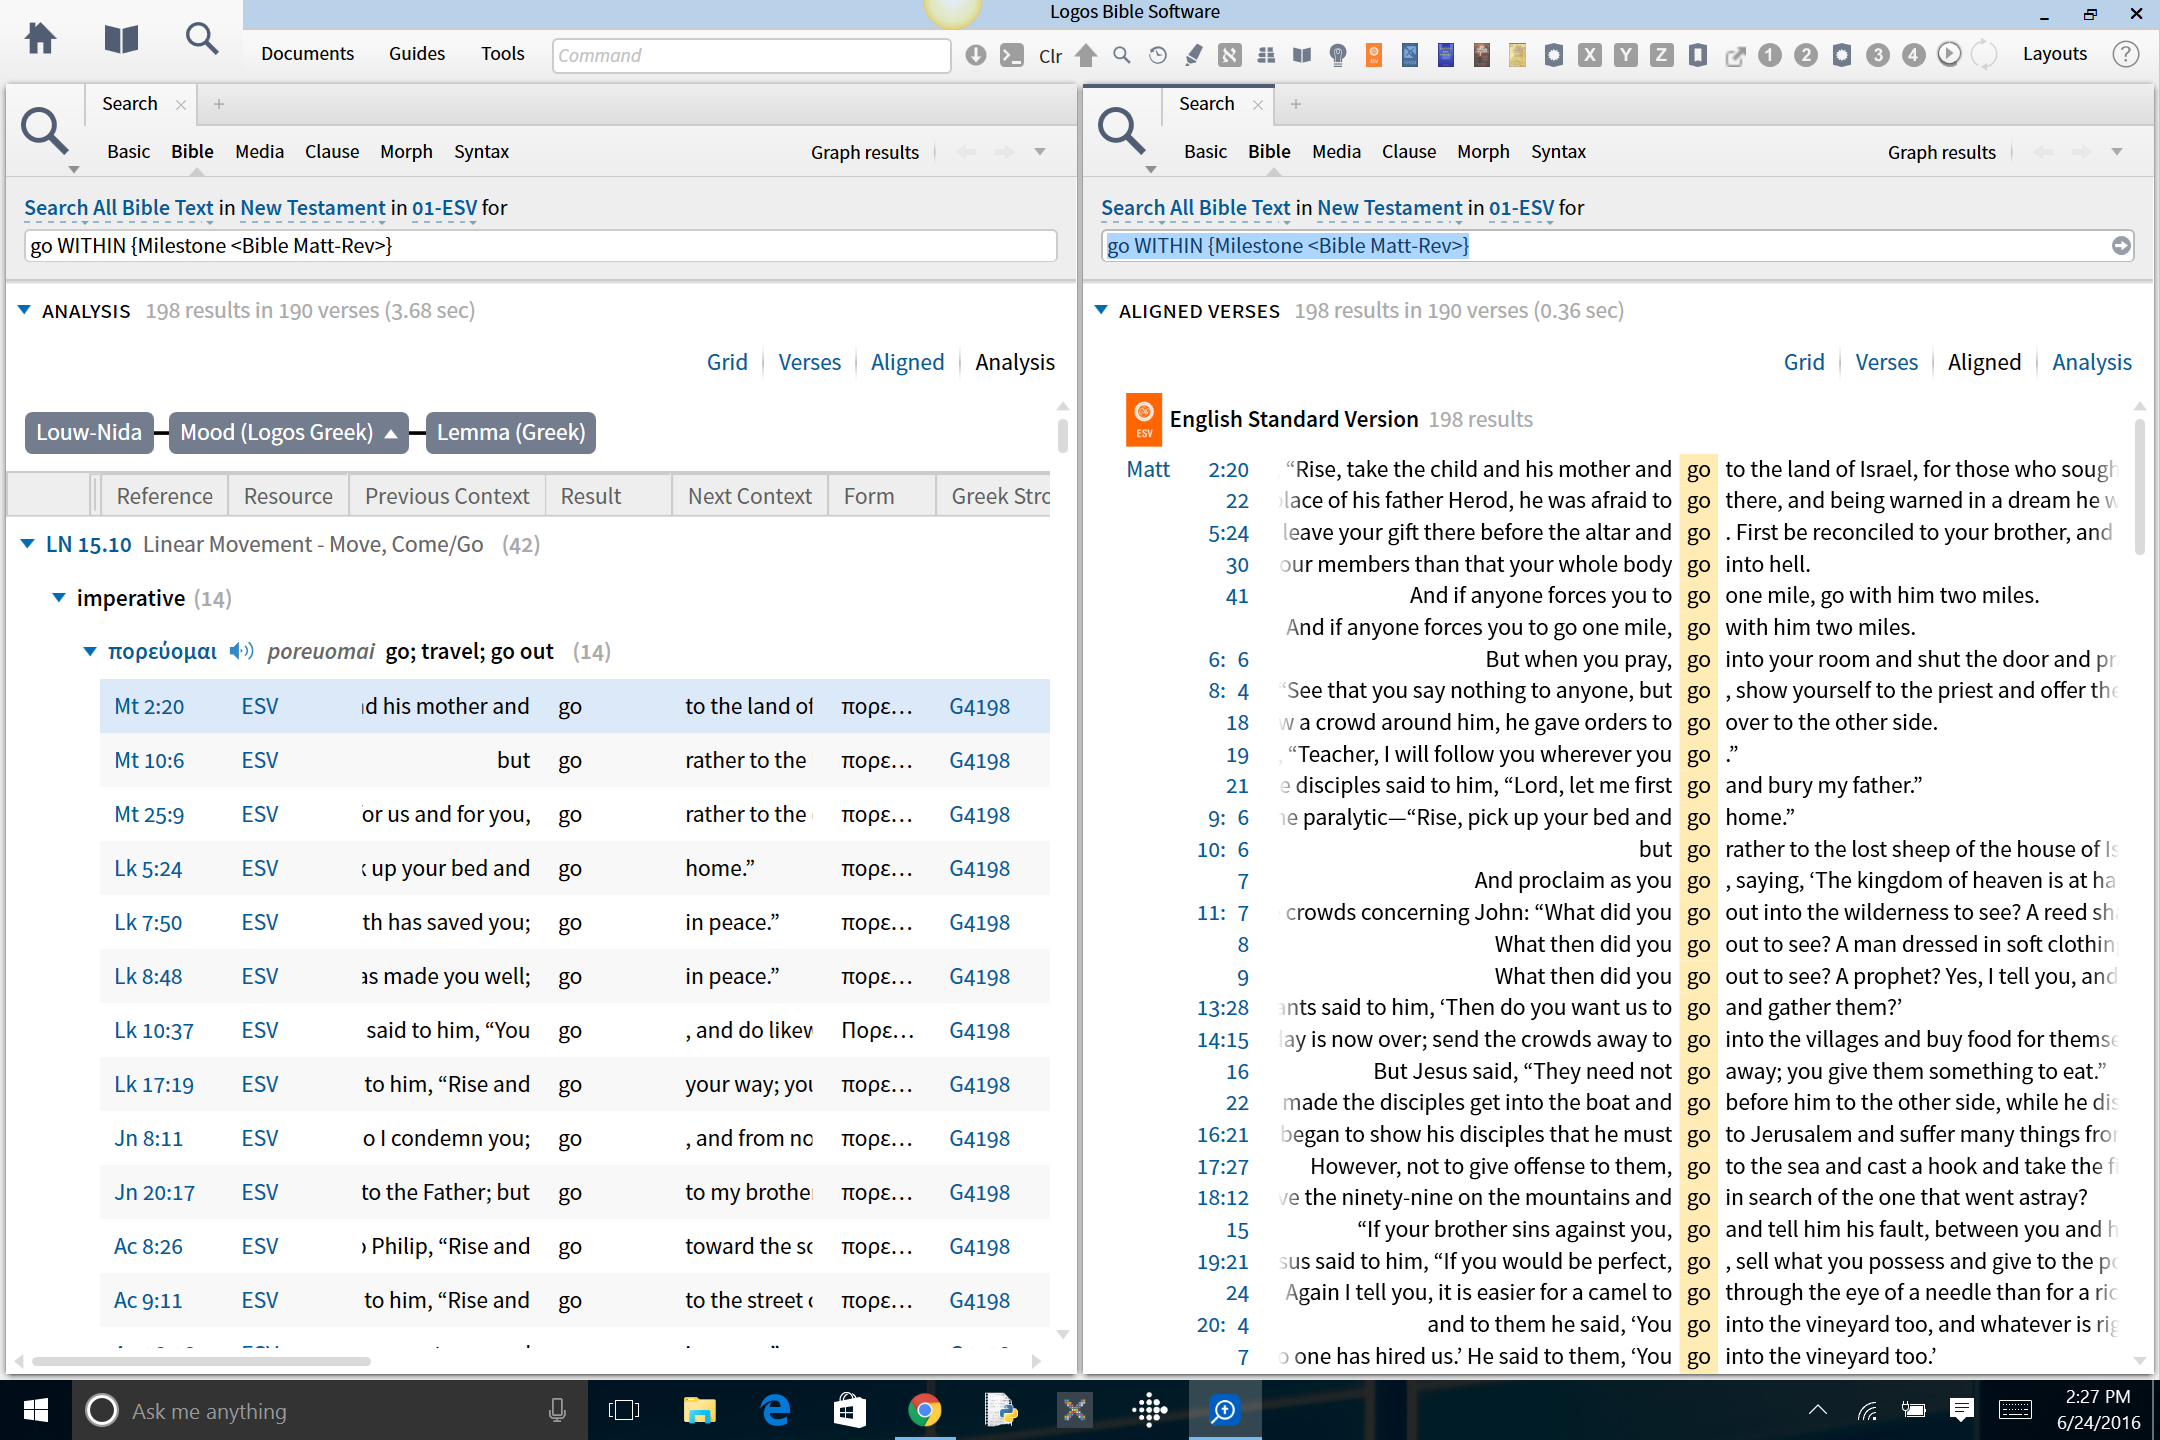Open the Library book icon
This screenshot has height=1440, width=2160.
tap(121, 39)
